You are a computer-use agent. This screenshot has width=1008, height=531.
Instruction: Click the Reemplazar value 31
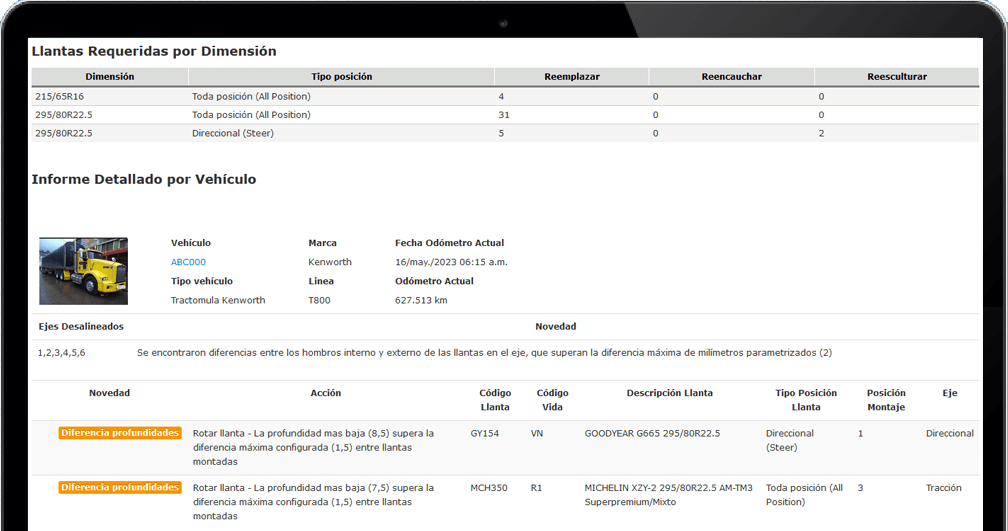coord(504,115)
